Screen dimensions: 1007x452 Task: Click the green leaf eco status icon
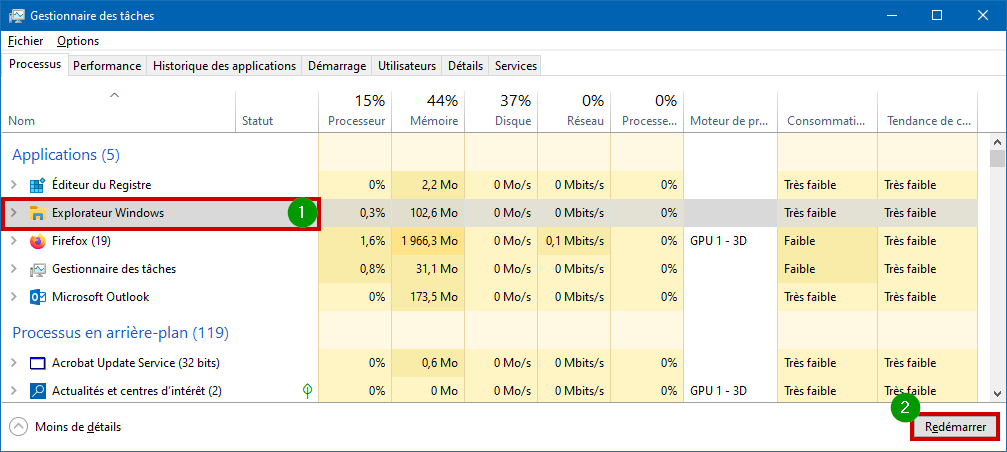308,390
